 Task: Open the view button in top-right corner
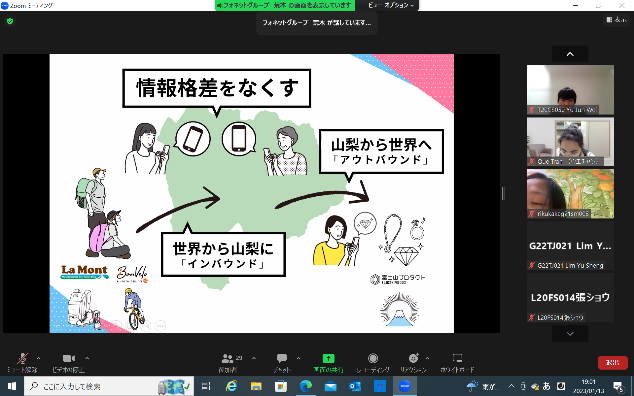tap(616, 19)
